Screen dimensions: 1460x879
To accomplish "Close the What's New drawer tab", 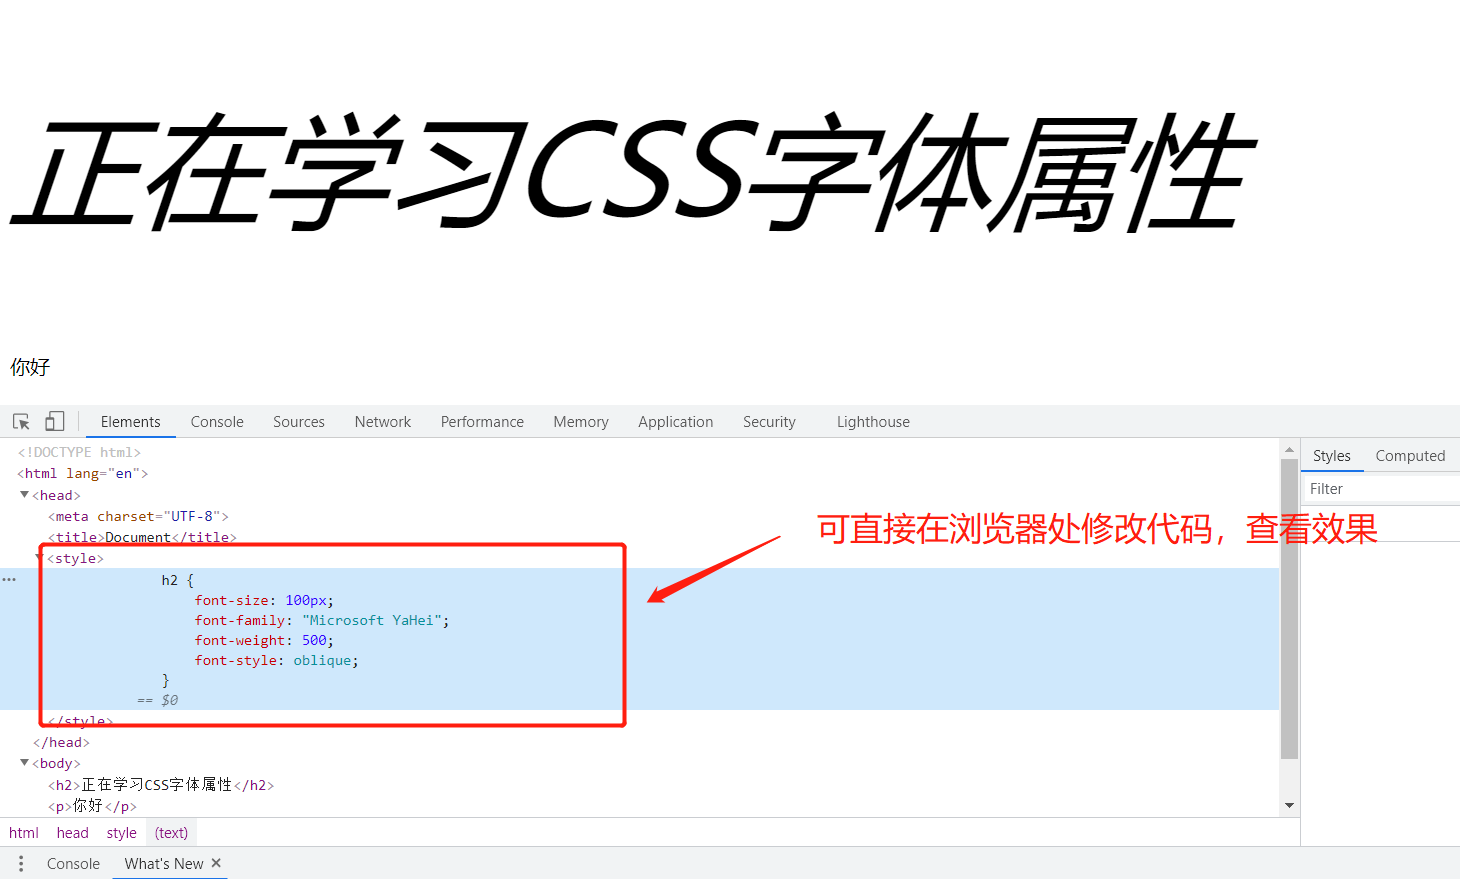I will point(215,862).
